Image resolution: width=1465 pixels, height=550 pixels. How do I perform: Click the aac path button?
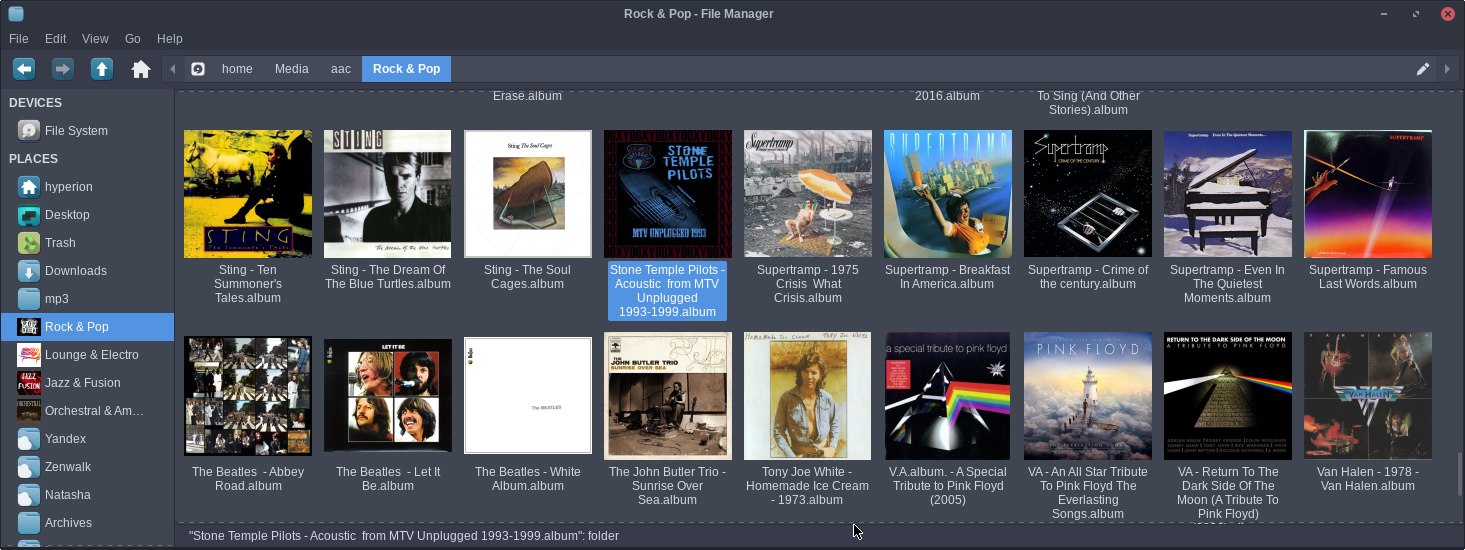coord(341,69)
